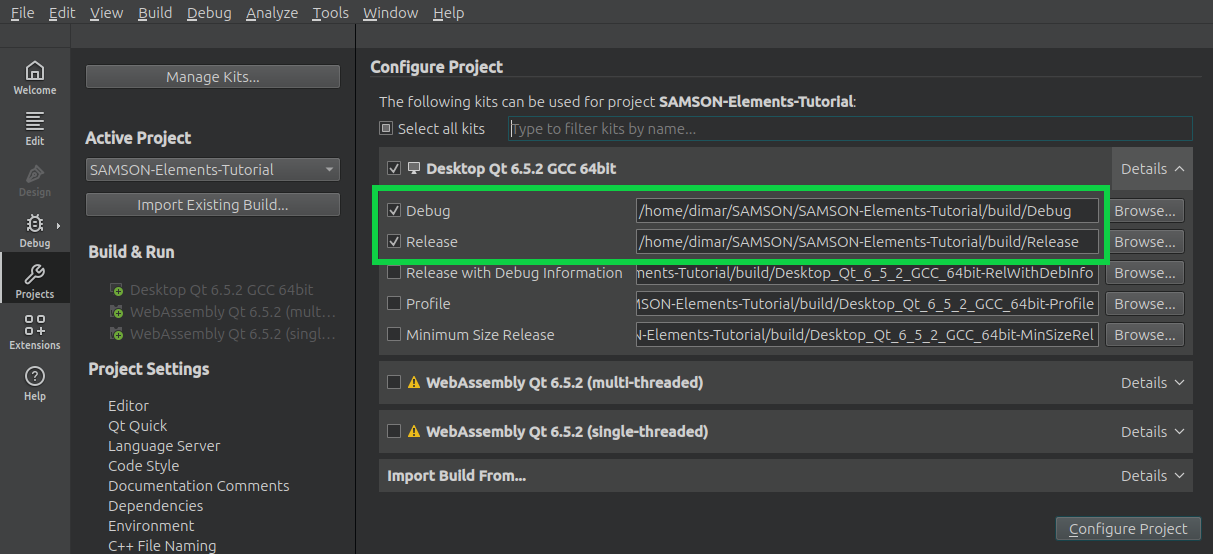Open the Edit menu
Viewport: 1213px width, 554px height.
point(62,13)
